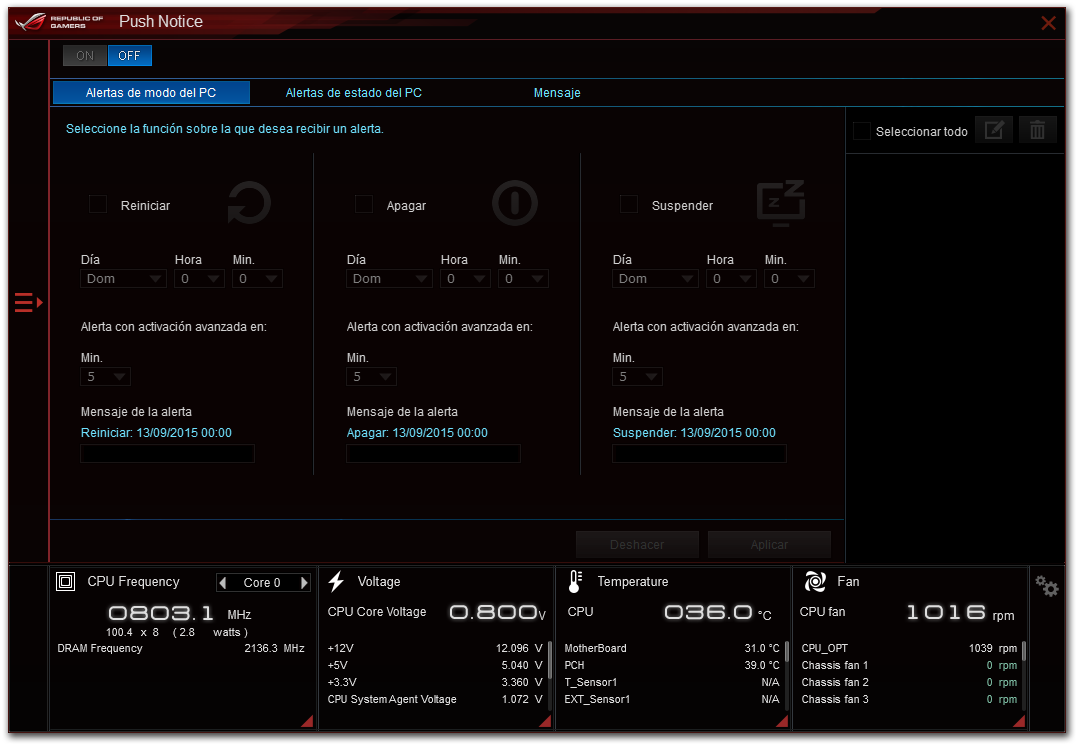Open the Mensaje tab
Image resolution: width=1081 pixels, height=747 pixels.
click(x=557, y=93)
